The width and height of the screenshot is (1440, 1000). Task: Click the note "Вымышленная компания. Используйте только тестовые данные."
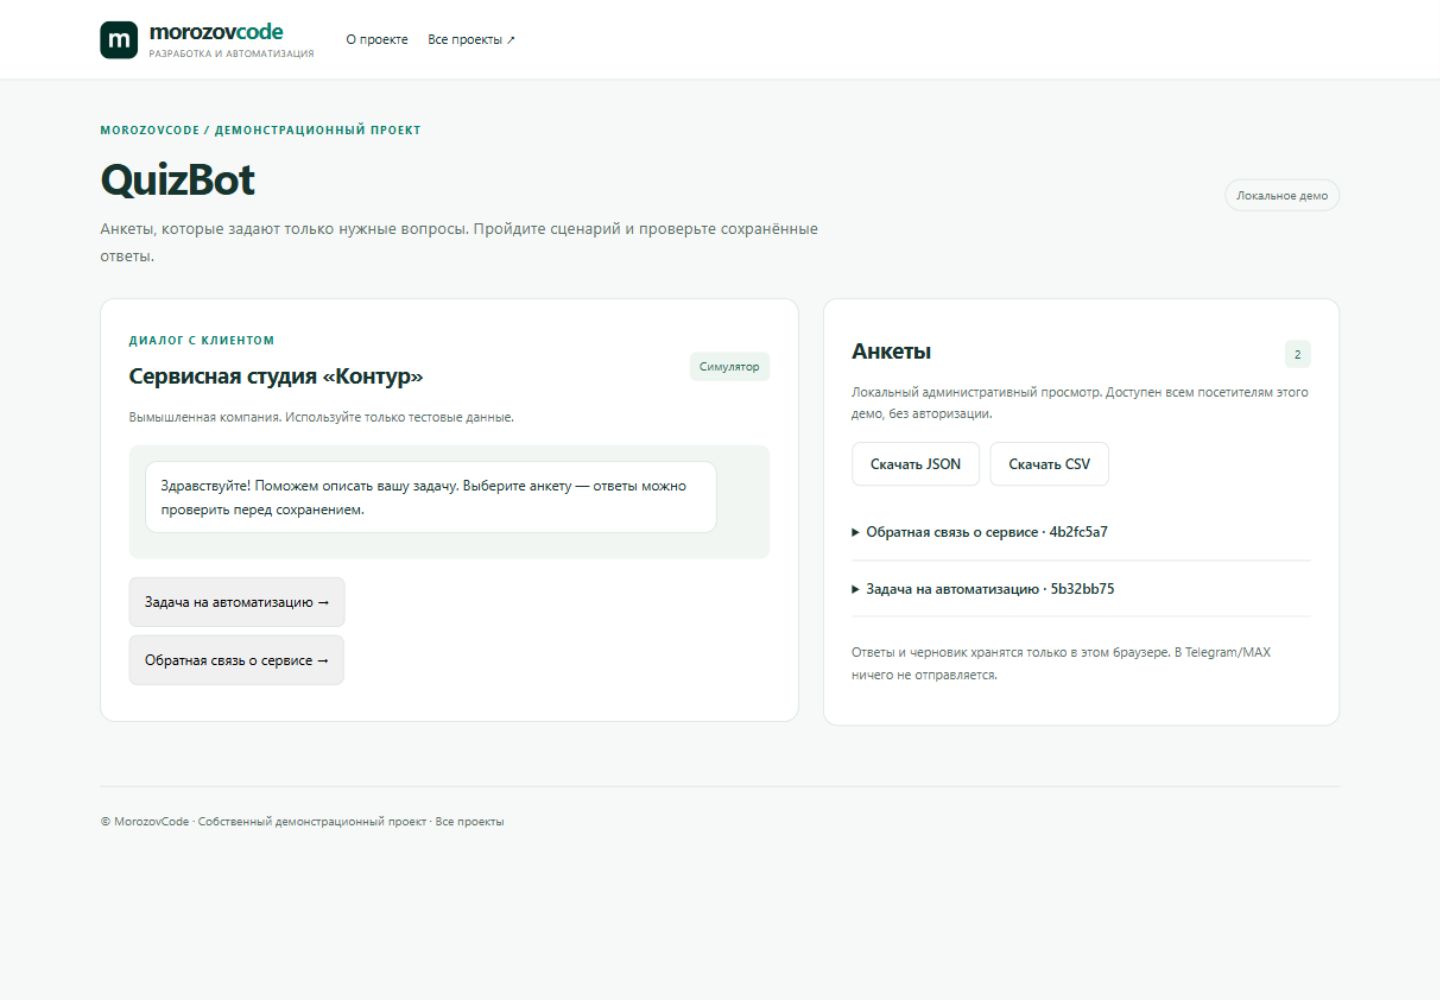click(321, 417)
